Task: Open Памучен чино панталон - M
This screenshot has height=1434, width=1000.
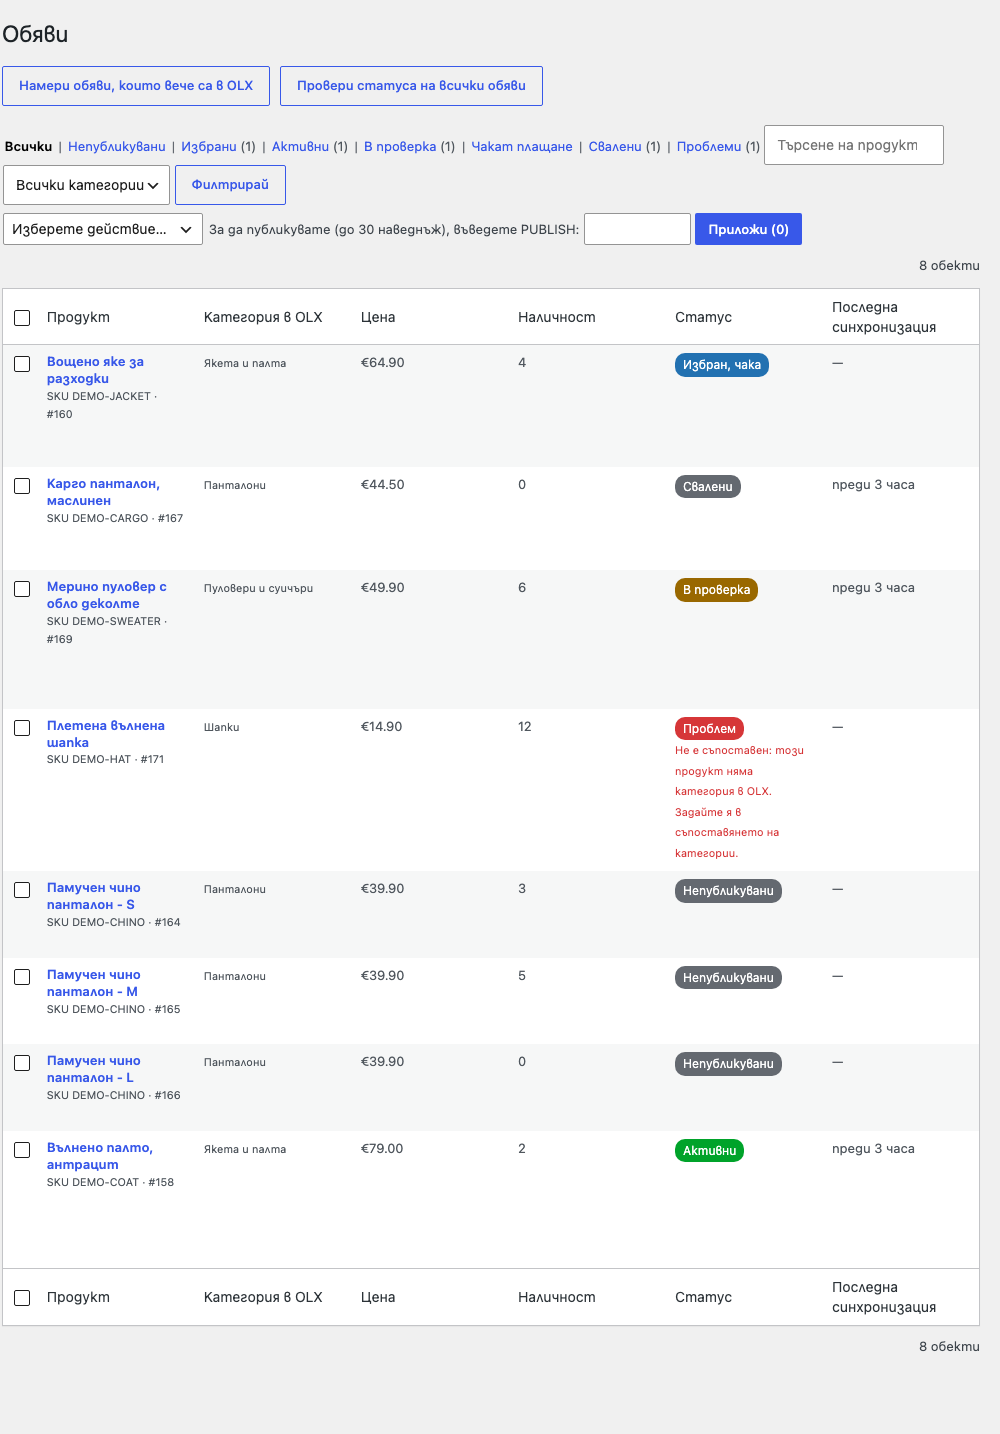Action: tap(94, 983)
